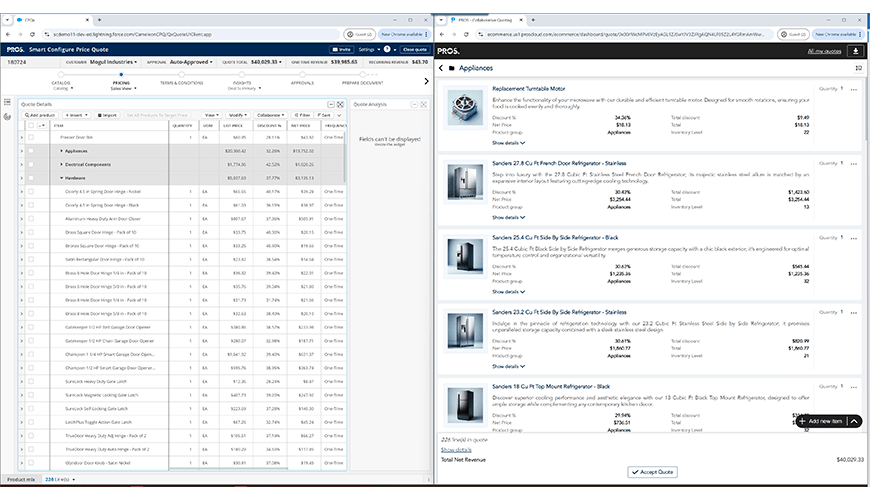Viewport: 870px width, 500px height.
Task: Open the chart icon in the left sidebar
Action: tap(7, 117)
